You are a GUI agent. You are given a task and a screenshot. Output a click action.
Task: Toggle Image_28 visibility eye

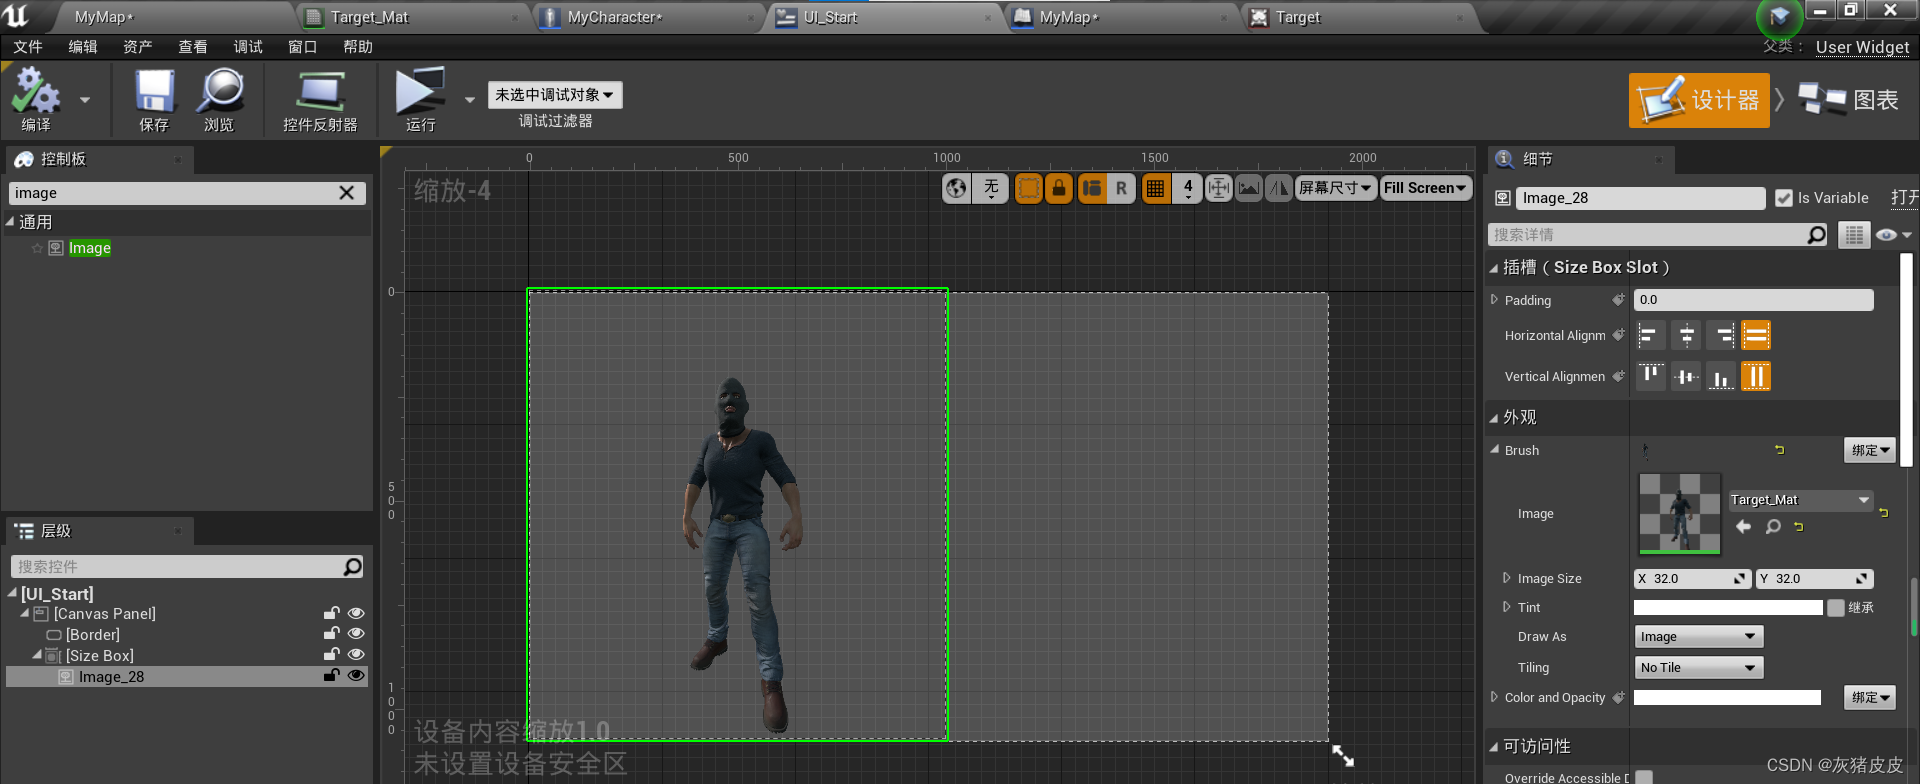(355, 675)
